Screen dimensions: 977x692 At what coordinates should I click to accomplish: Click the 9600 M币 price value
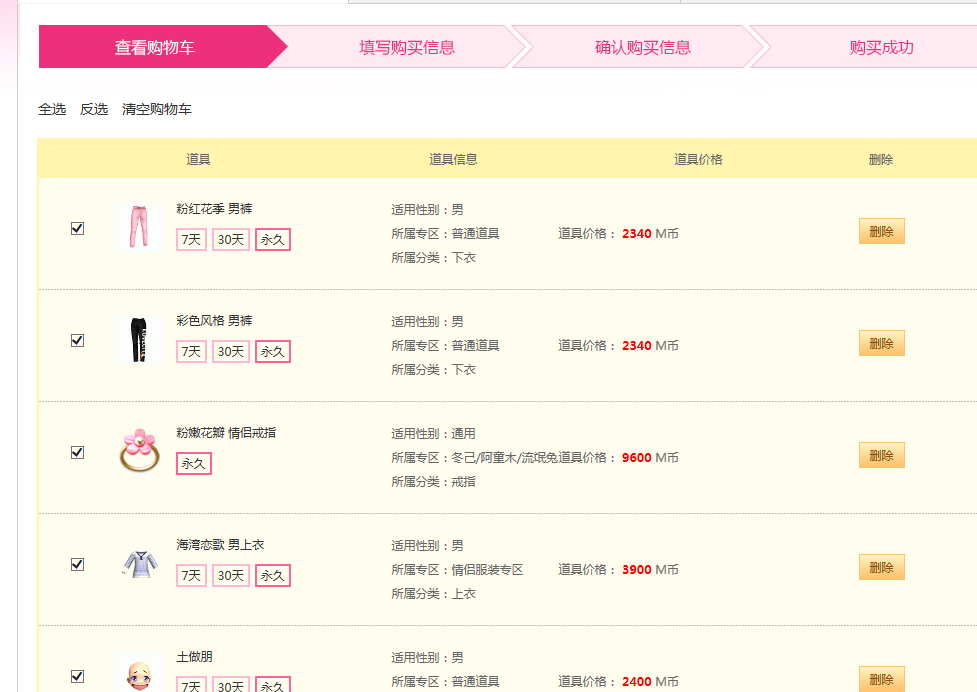[x=650, y=458]
